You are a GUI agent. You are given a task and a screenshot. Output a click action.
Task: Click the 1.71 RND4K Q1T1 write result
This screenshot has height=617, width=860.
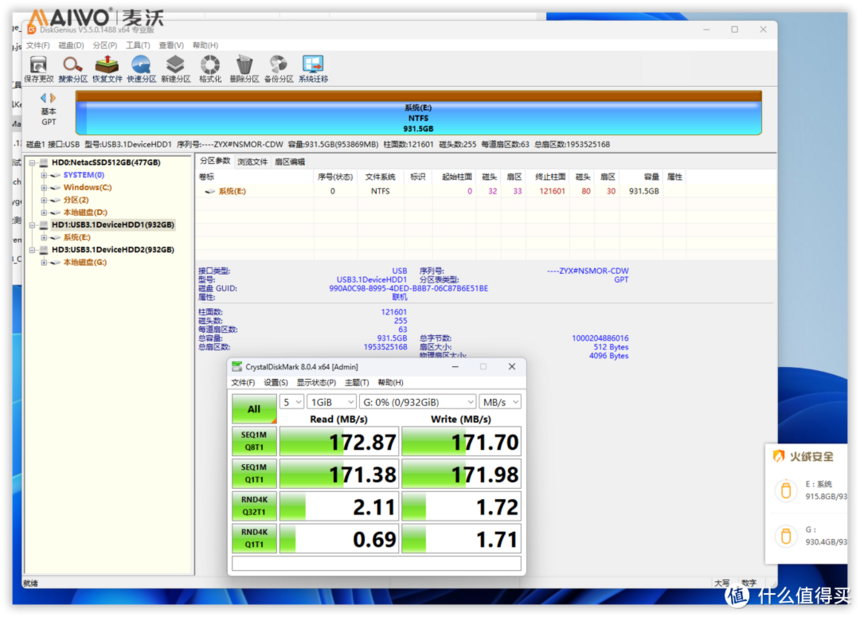[461, 539]
